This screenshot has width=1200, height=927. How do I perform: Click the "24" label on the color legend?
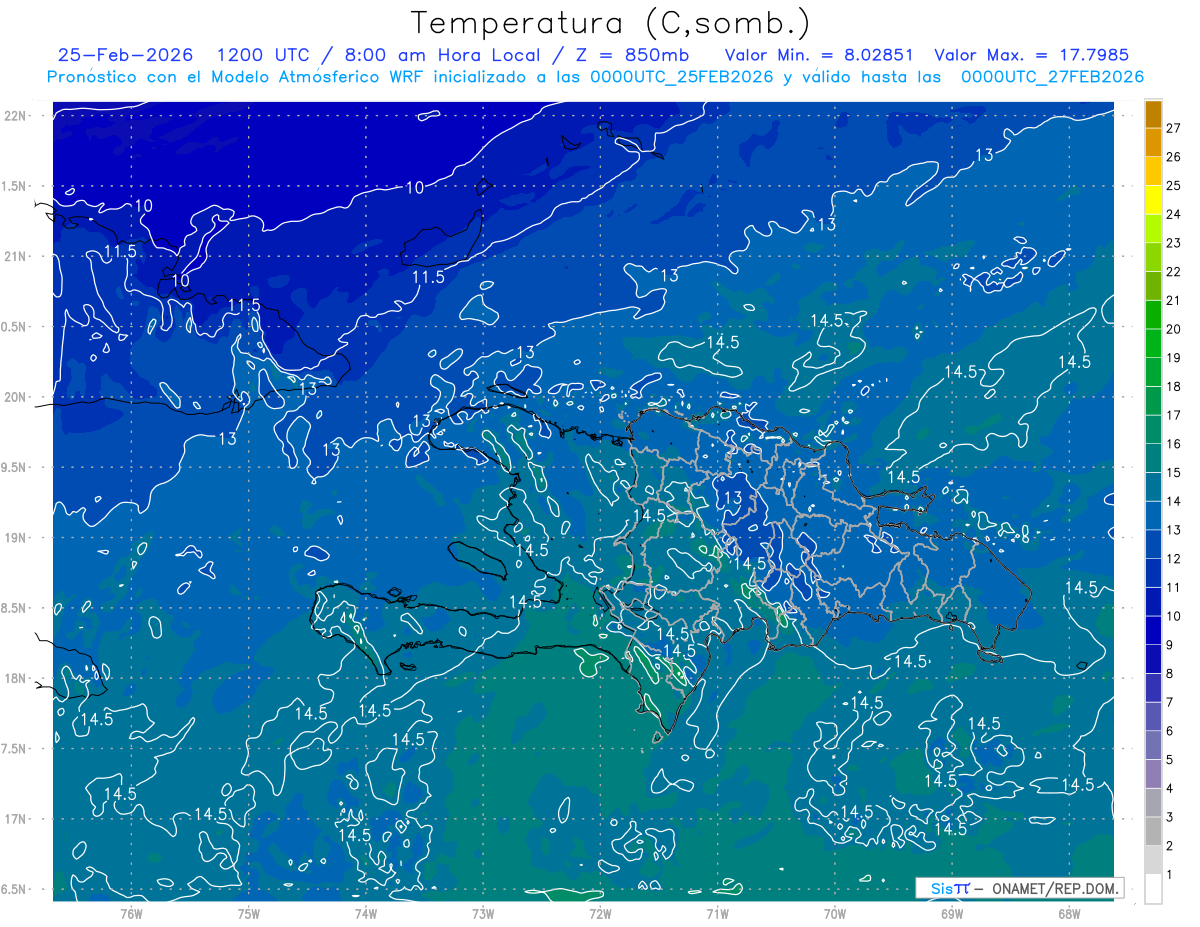click(x=1173, y=214)
